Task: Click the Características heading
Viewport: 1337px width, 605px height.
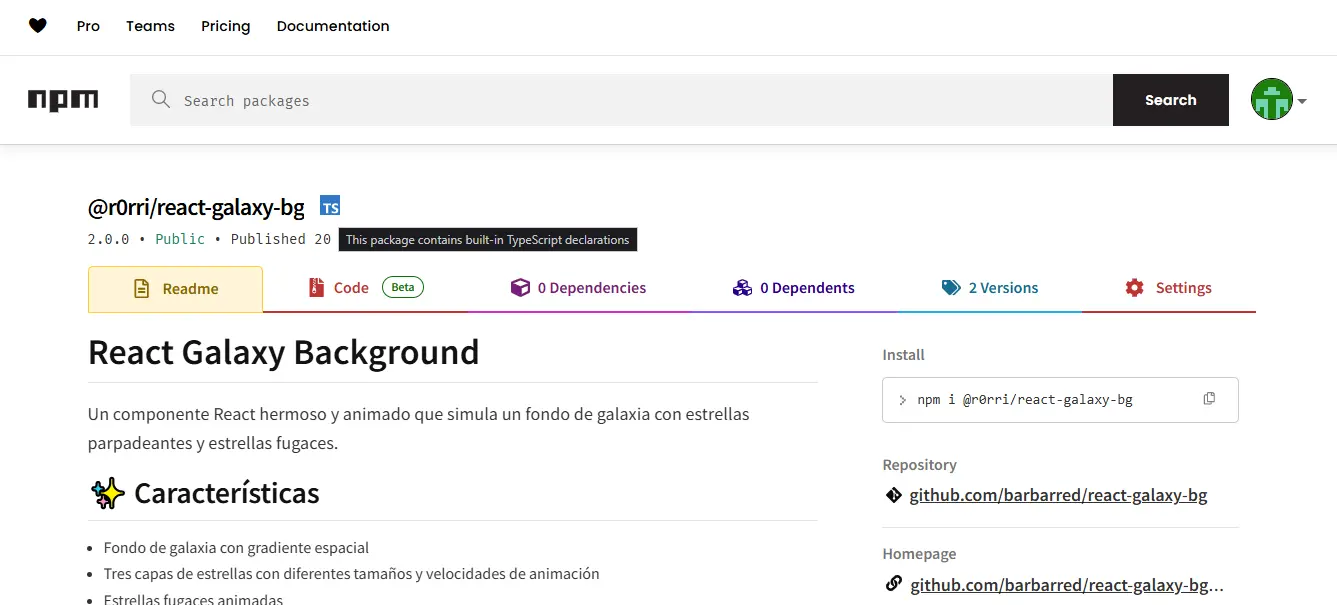Action: (227, 493)
